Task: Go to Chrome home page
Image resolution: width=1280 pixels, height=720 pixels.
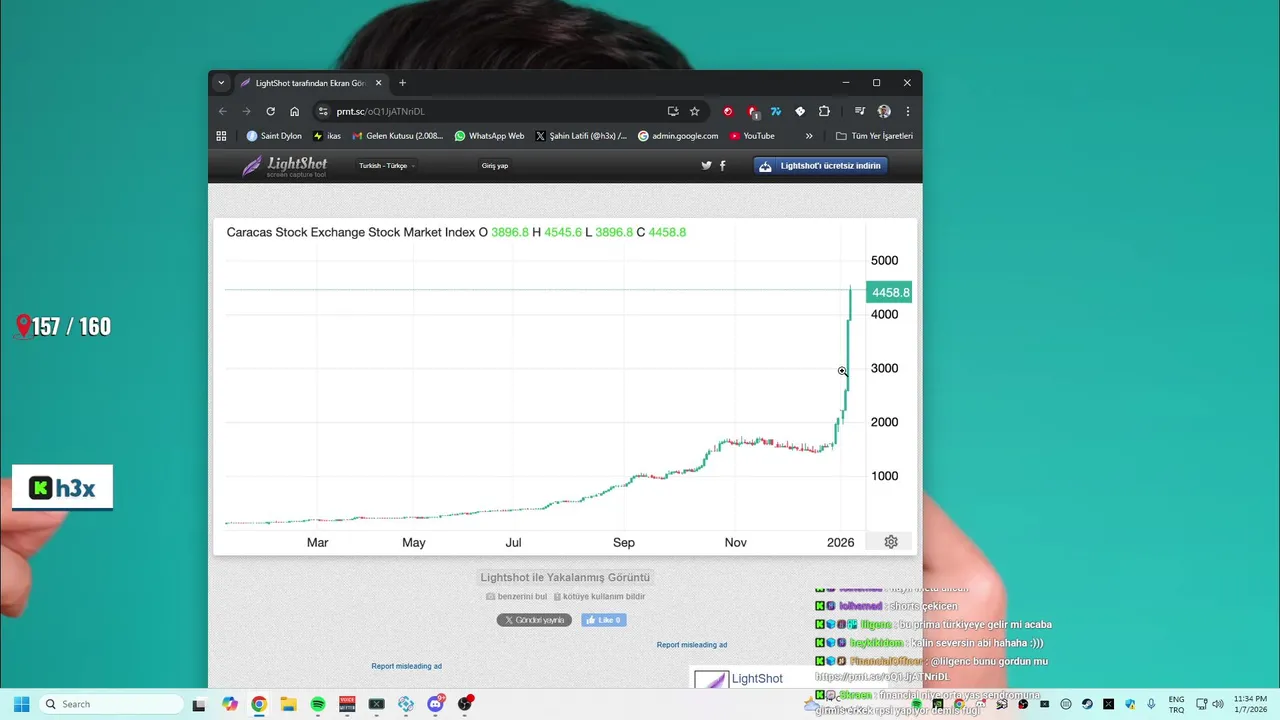Action: (x=294, y=111)
